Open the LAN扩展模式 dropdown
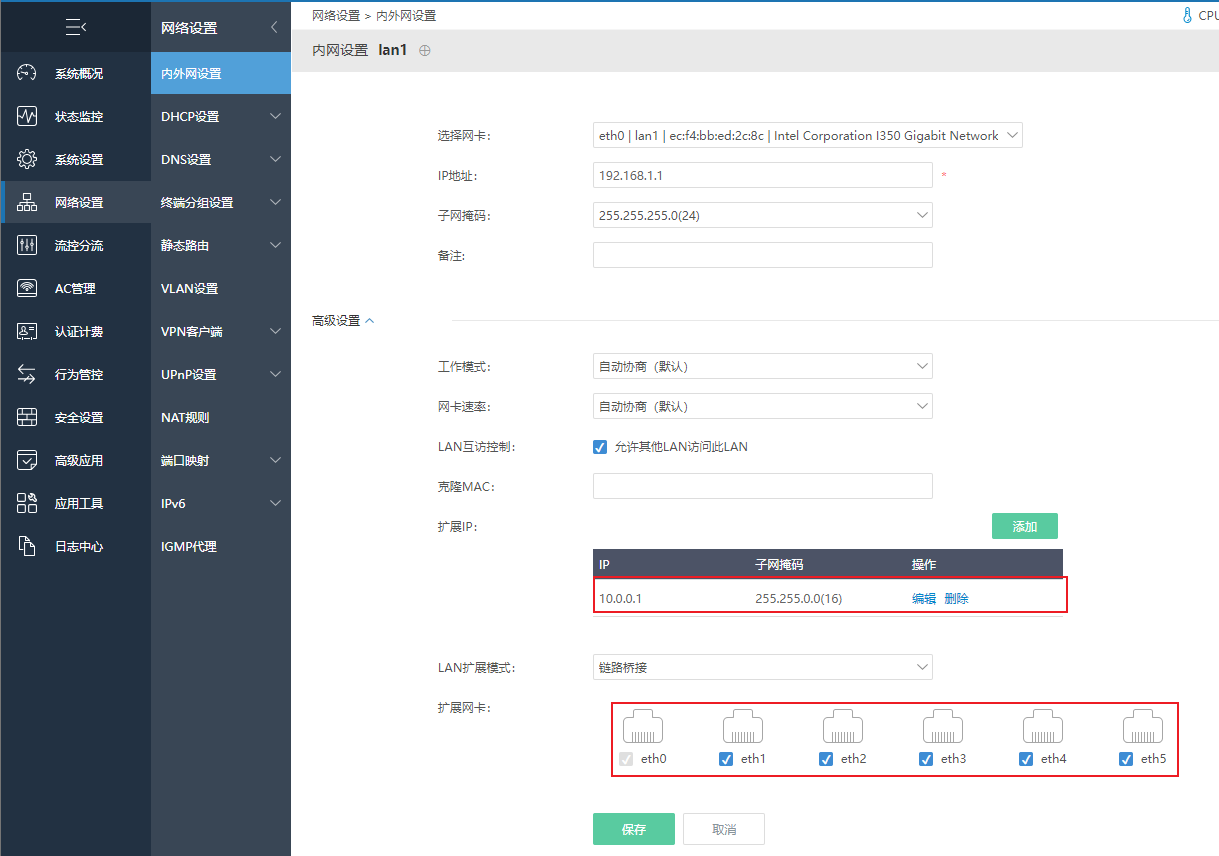Viewport: 1219px width, 856px height. click(763, 667)
